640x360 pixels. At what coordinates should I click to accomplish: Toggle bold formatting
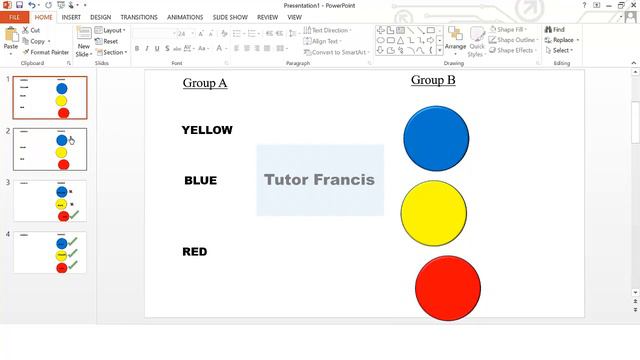point(137,49)
